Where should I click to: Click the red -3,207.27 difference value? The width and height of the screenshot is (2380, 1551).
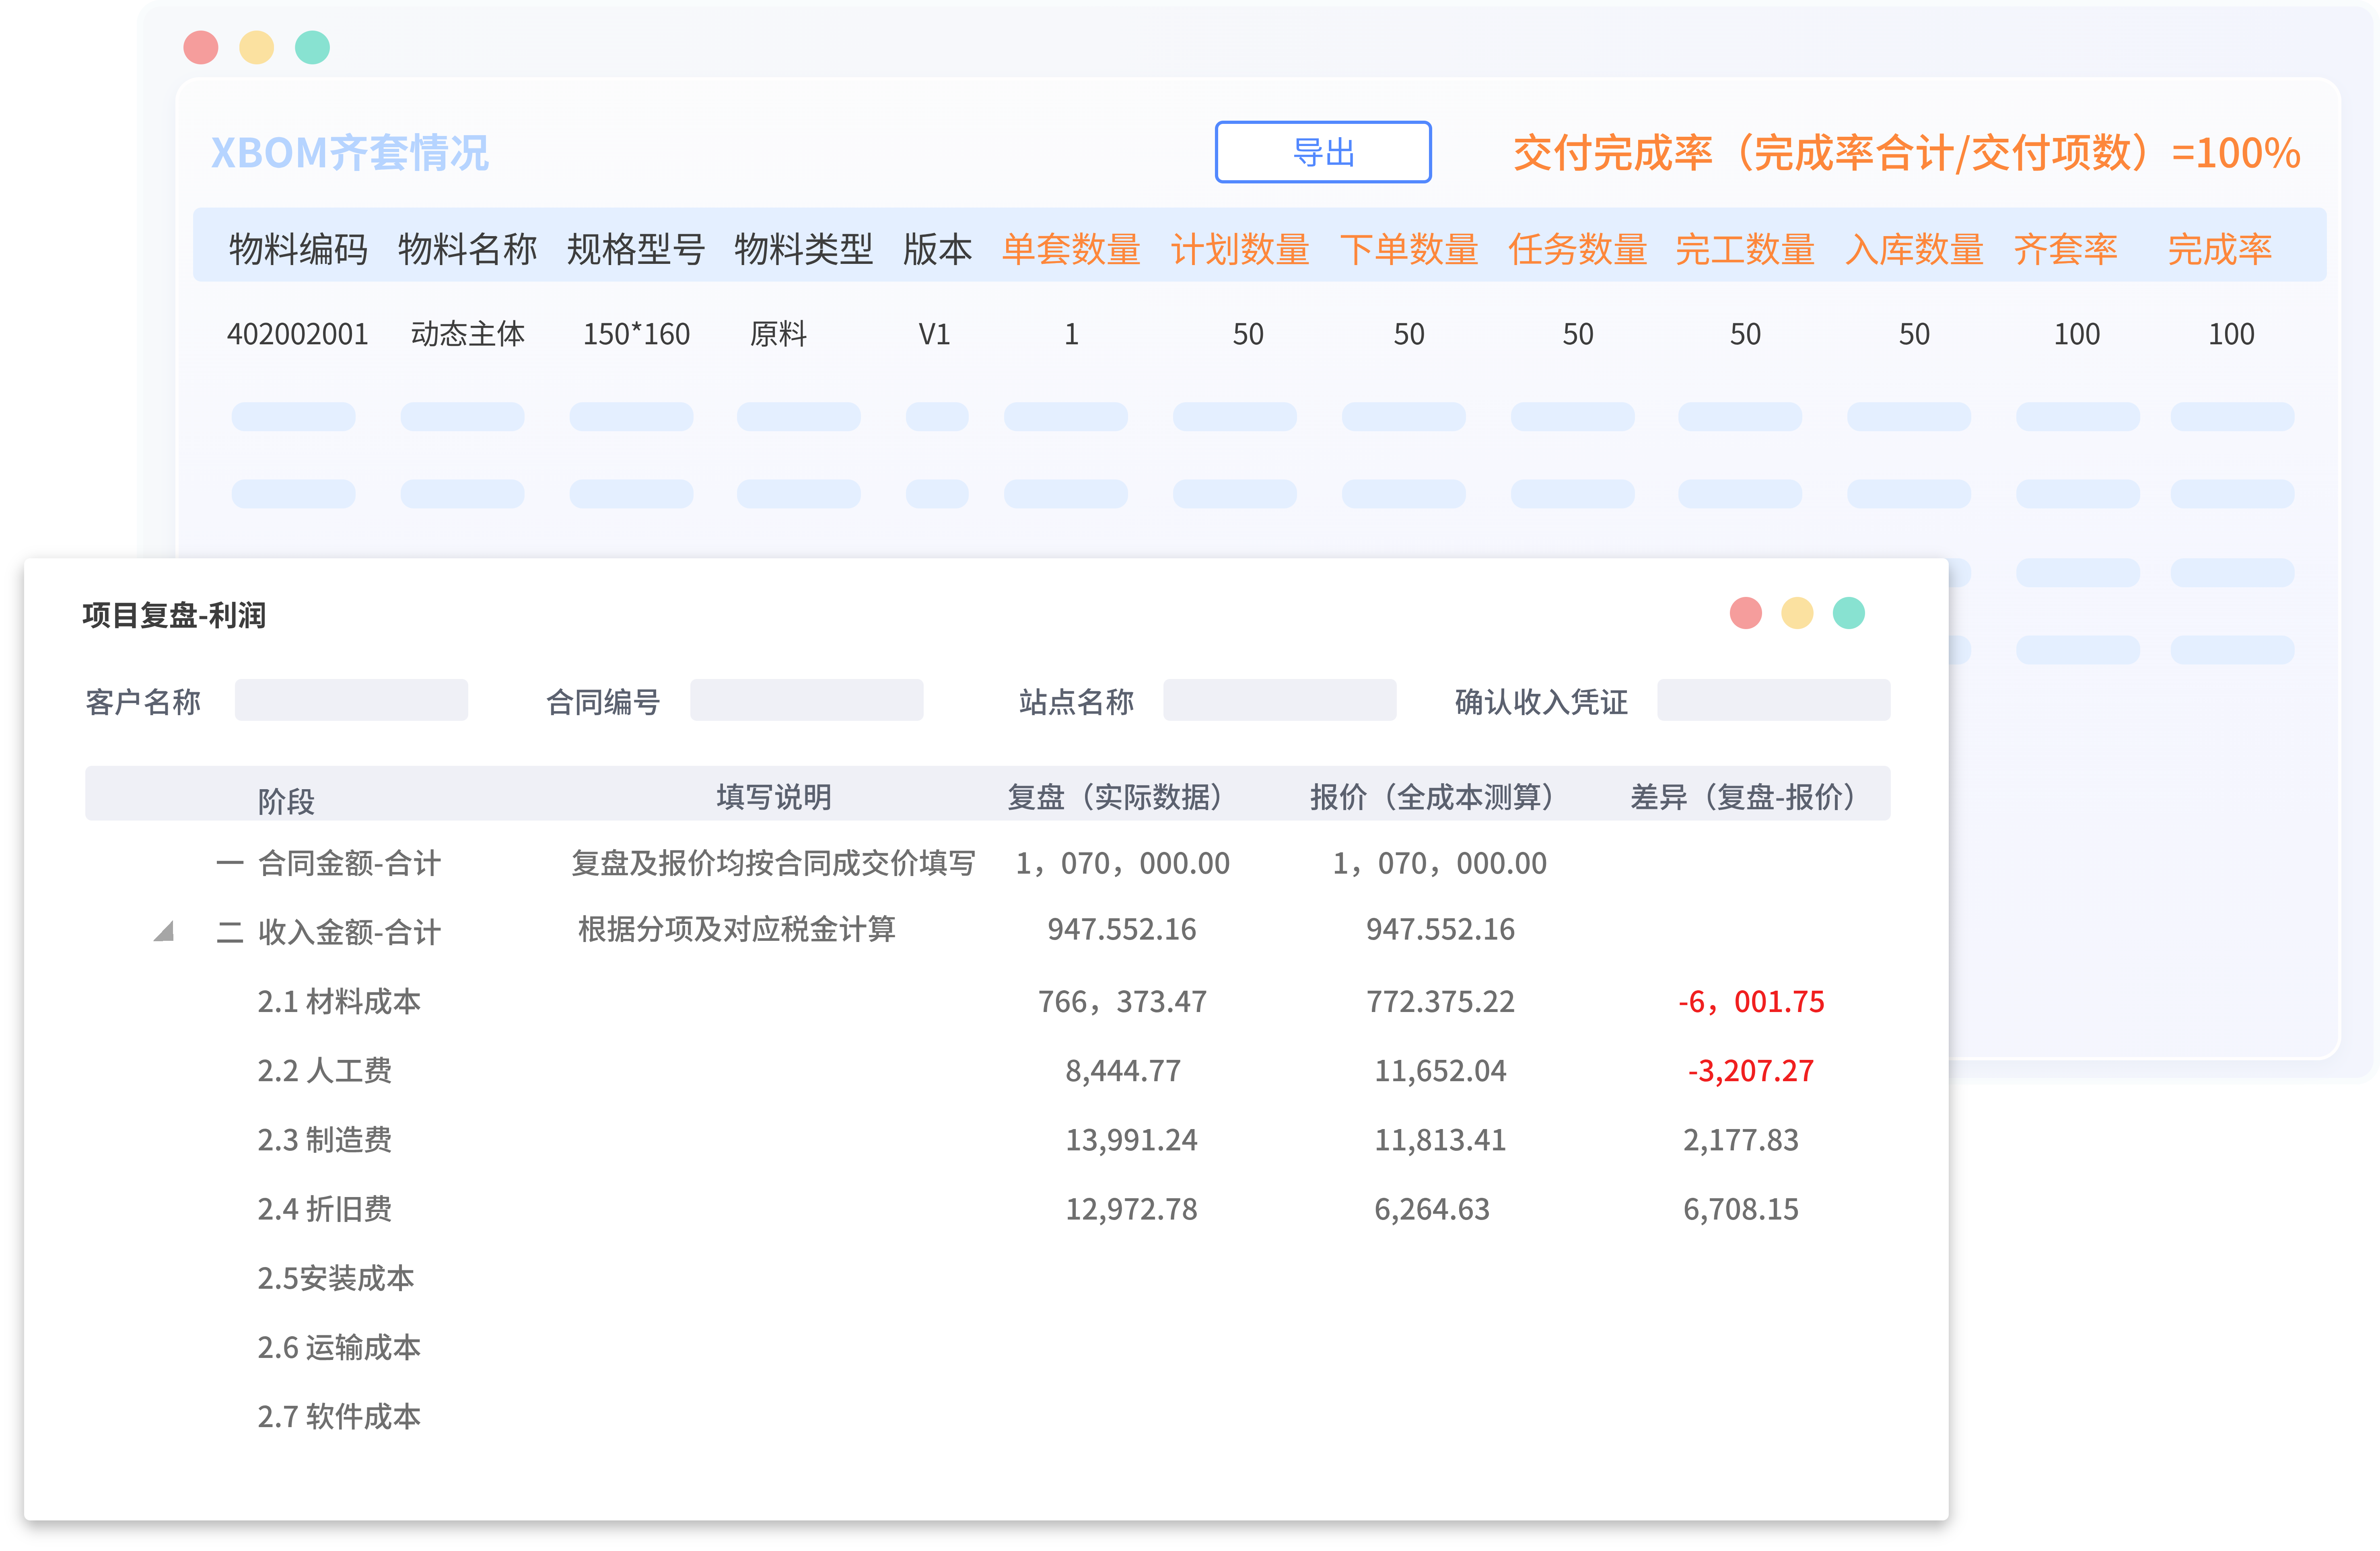point(1751,1071)
